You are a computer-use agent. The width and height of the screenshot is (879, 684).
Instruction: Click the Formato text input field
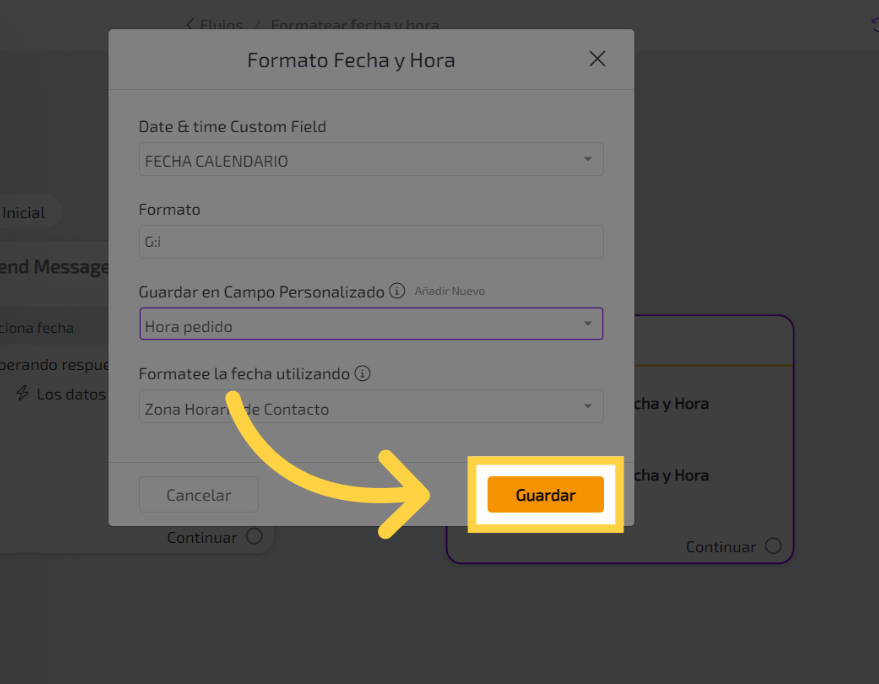click(370, 242)
